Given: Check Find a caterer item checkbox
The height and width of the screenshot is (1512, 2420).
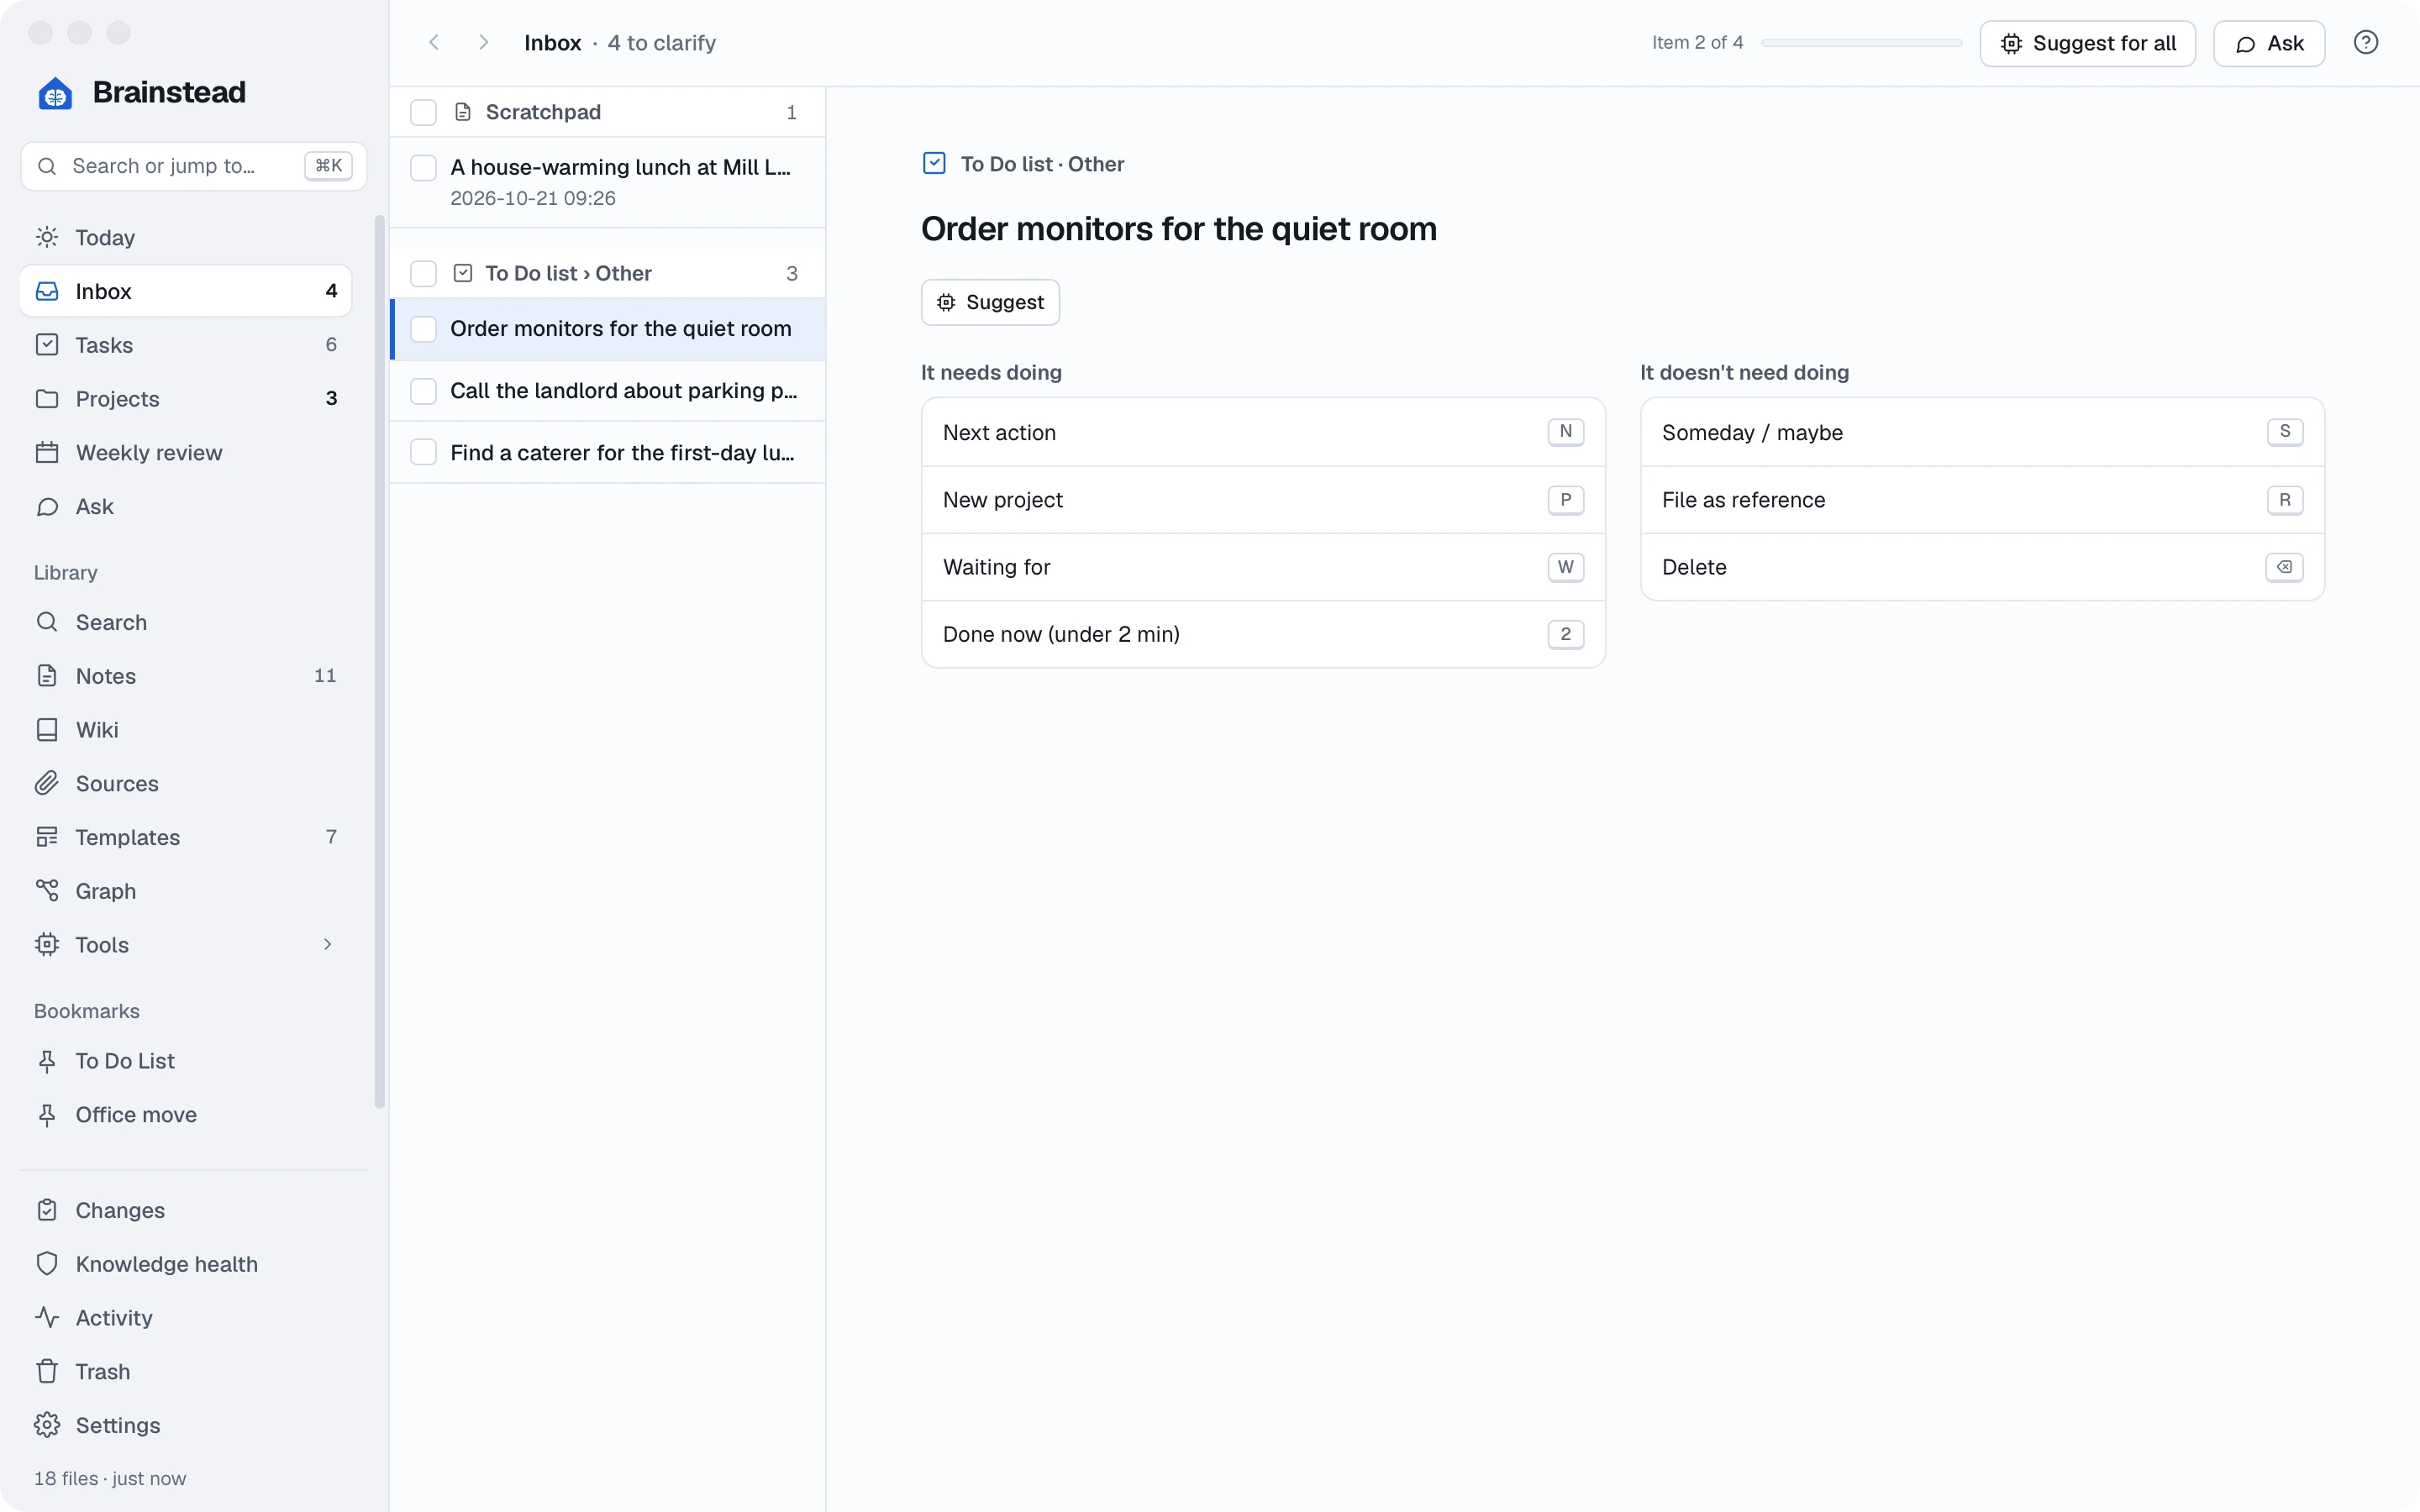Looking at the screenshot, I should (x=424, y=453).
